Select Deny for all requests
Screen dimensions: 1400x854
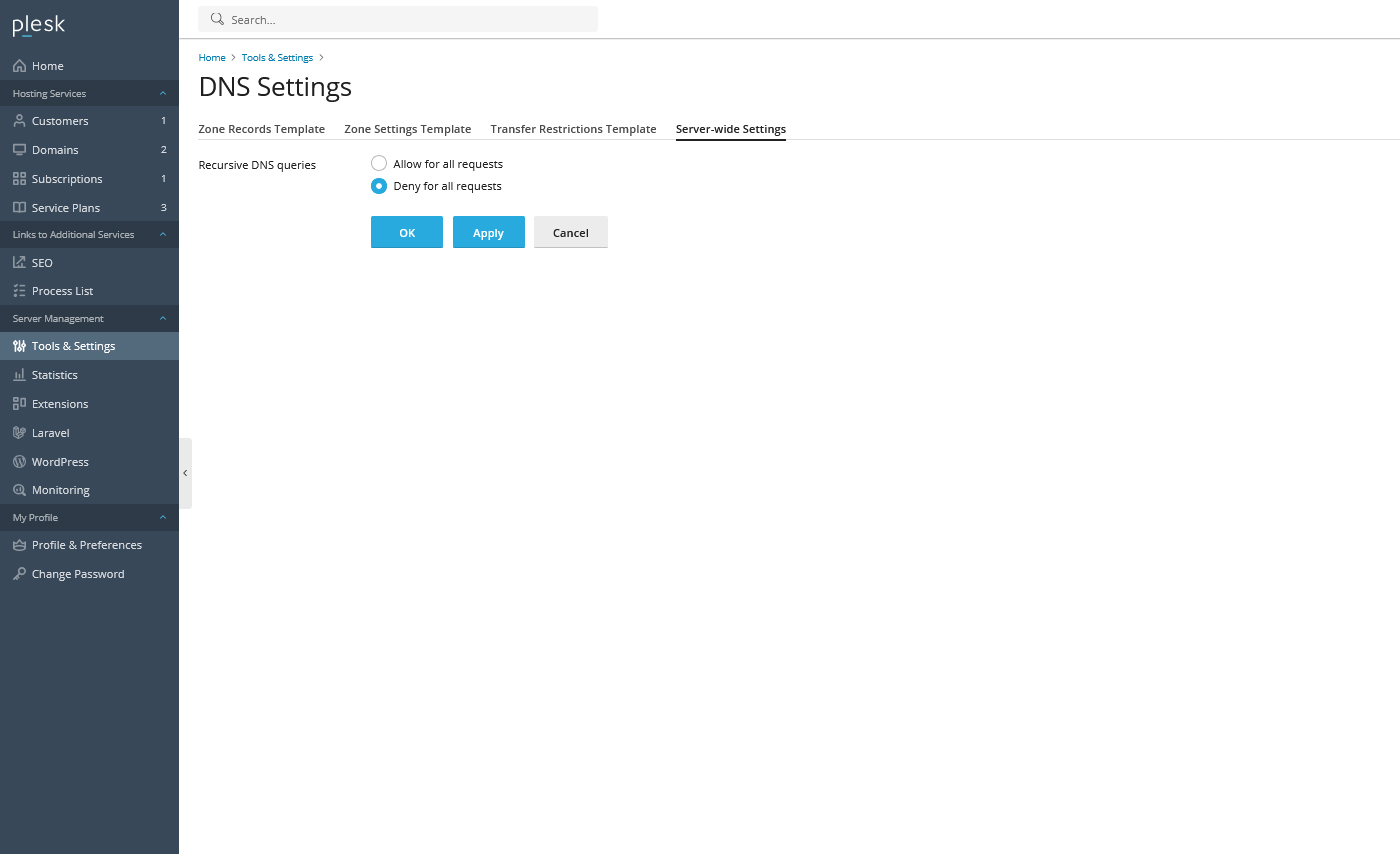pos(379,186)
